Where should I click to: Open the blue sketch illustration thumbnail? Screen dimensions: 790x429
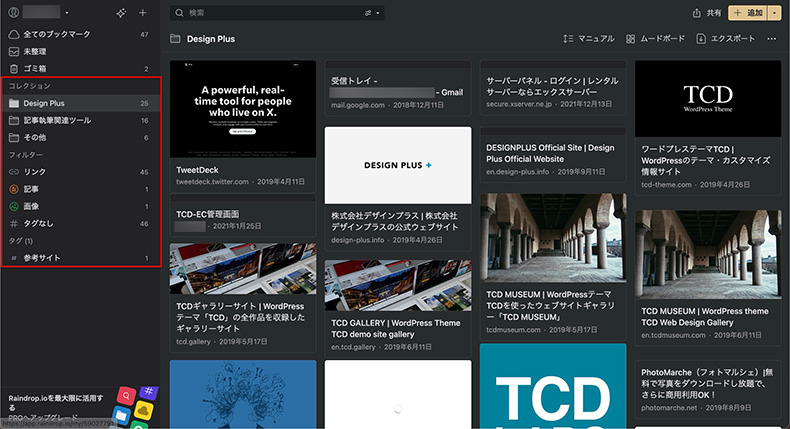point(243,394)
